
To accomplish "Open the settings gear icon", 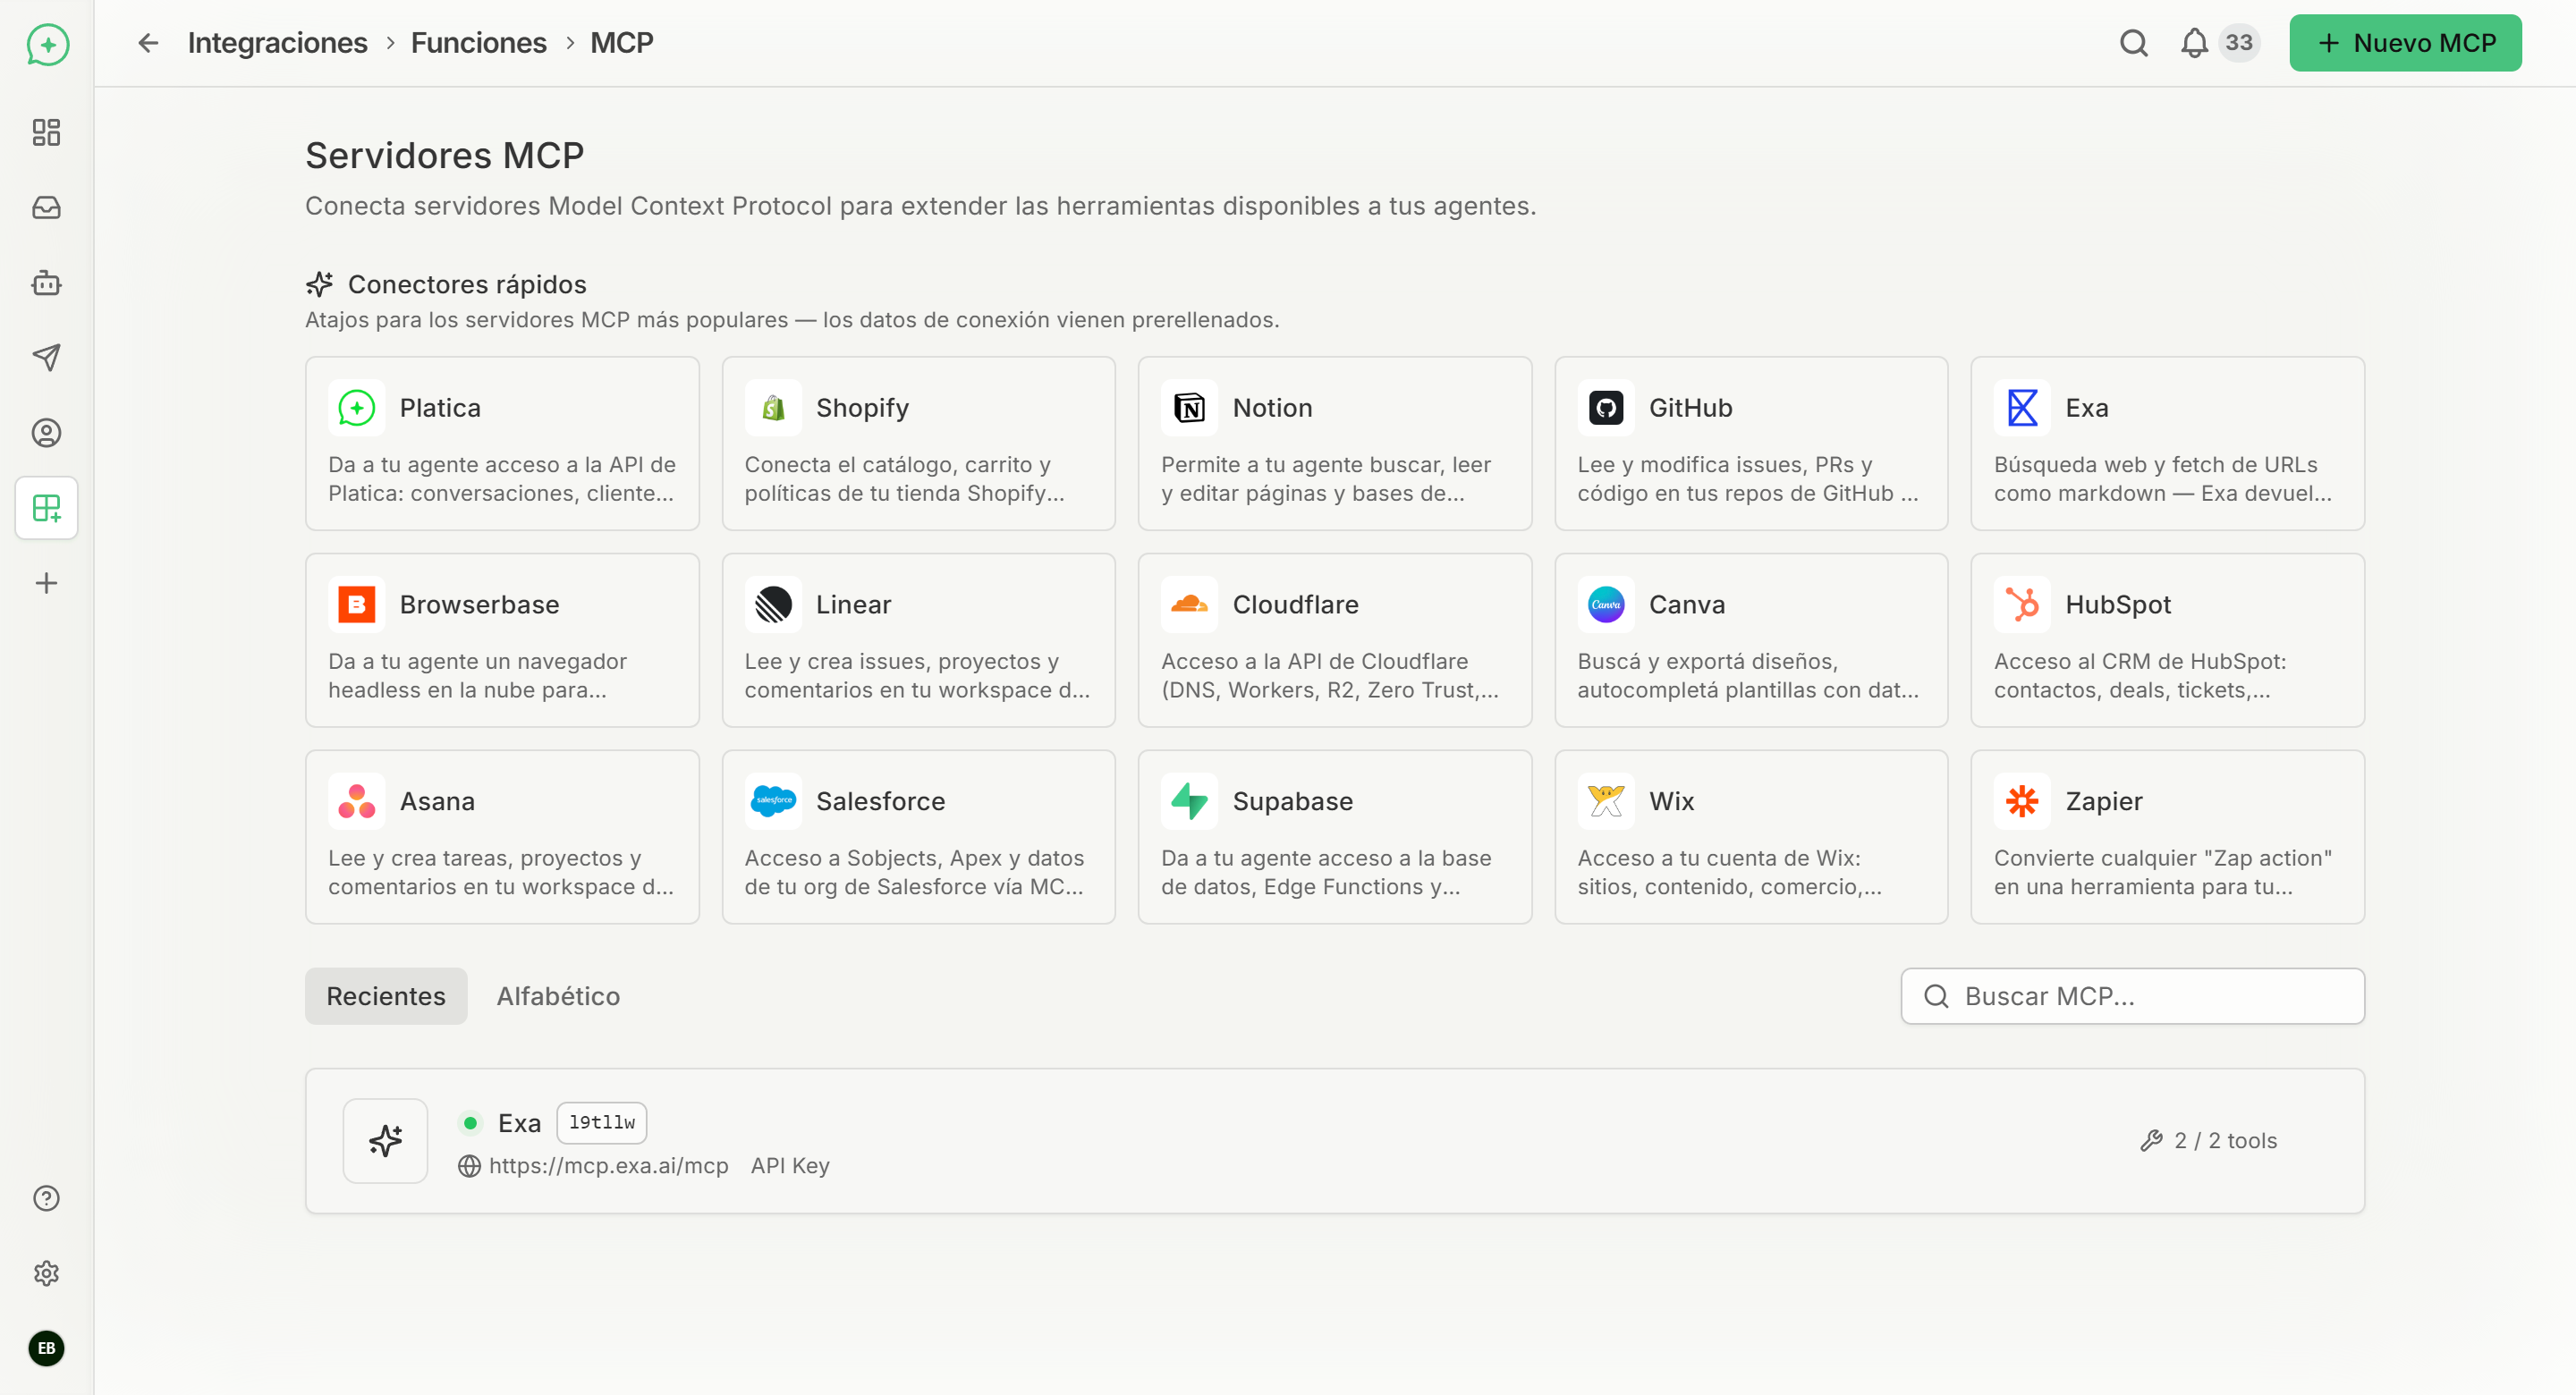I will coord(46,1273).
